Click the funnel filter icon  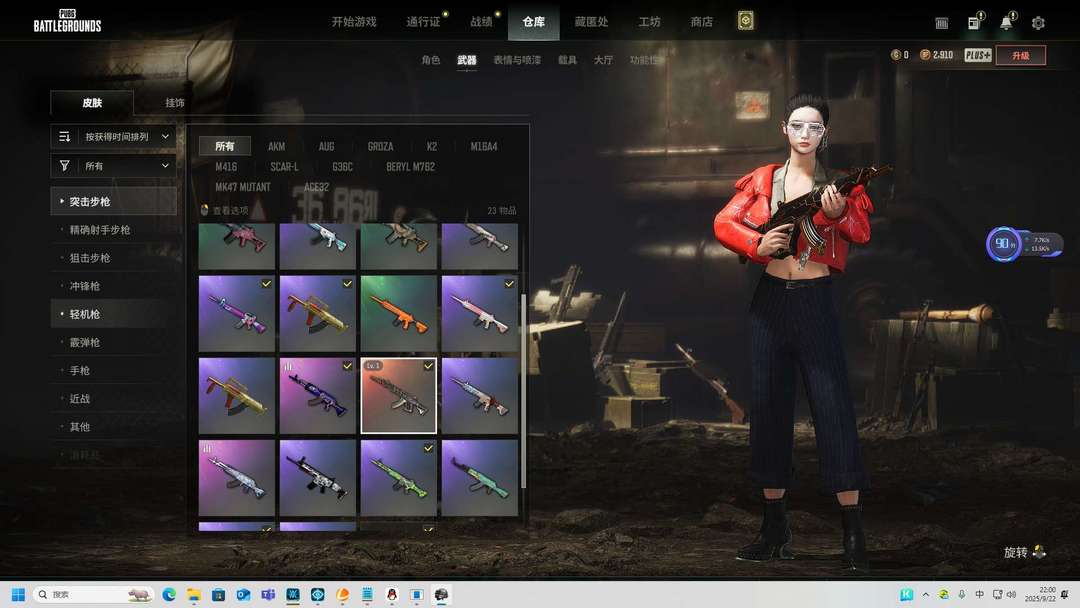tap(65, 166)
